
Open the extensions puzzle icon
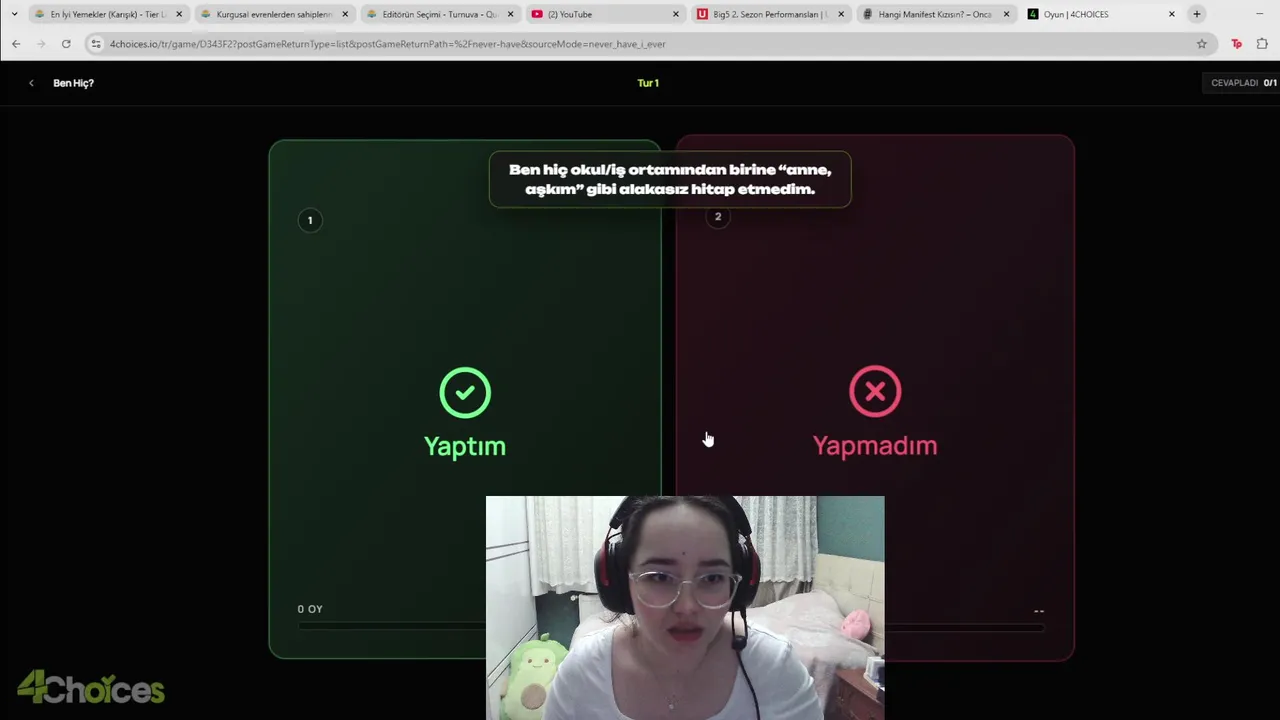tap(1262, 44)
